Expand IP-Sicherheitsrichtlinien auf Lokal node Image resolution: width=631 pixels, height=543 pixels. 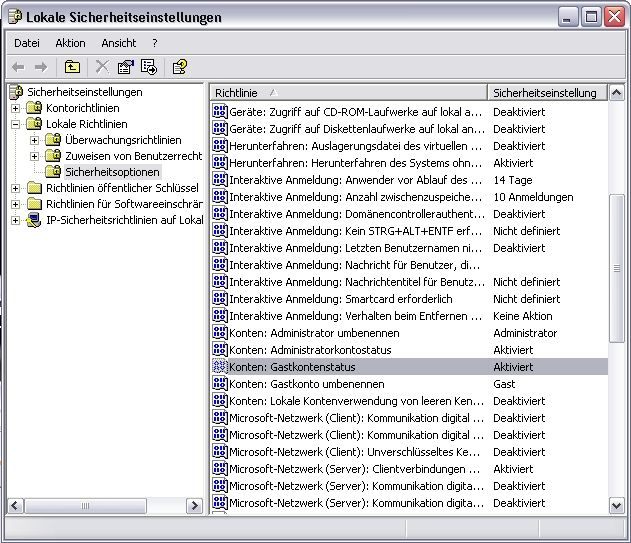[15, 221]
